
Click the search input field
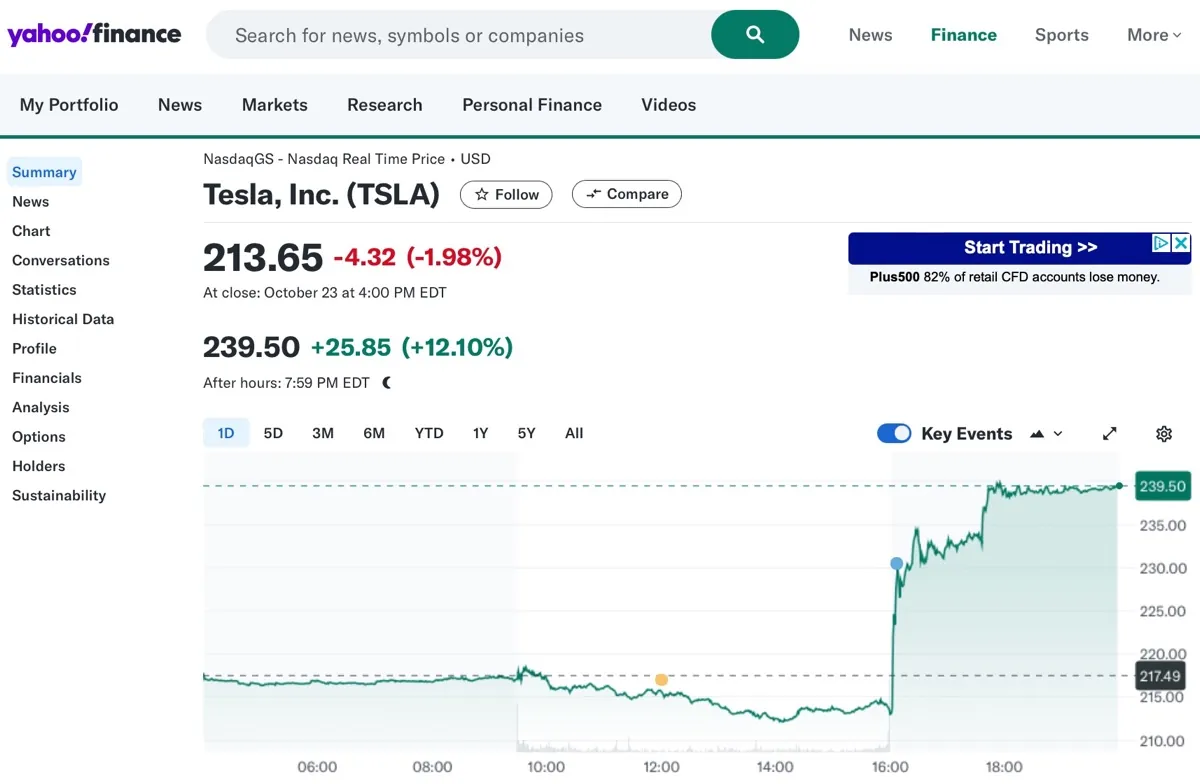click(450, 34)
